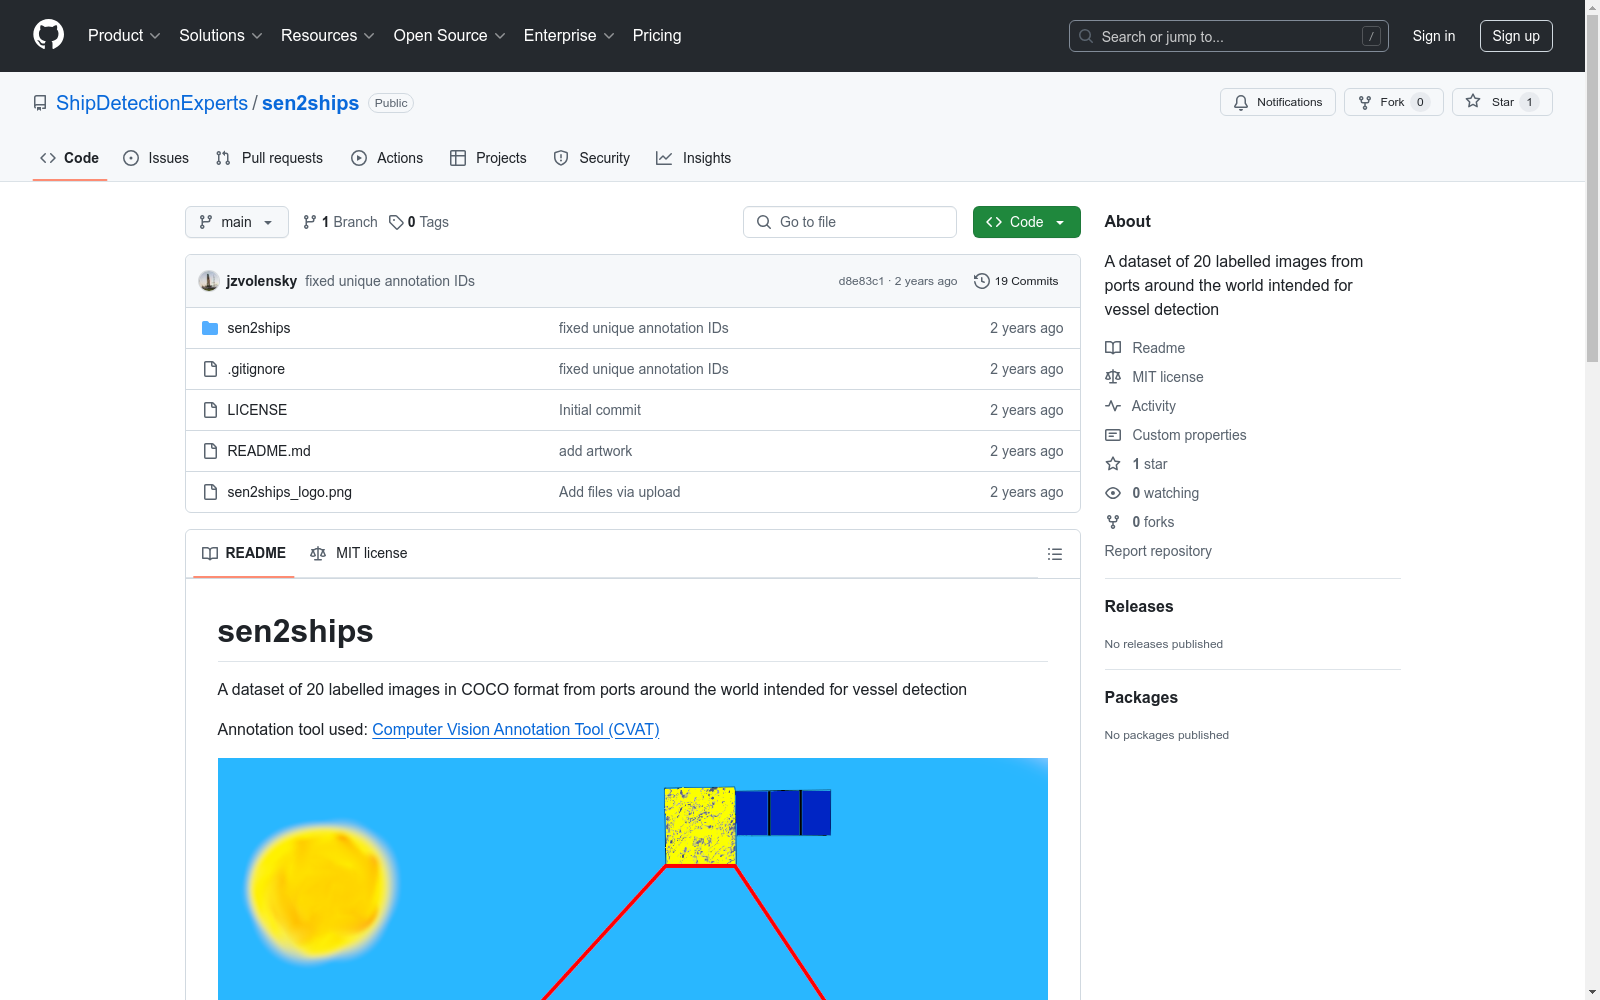Expand the Open Source menu
Viewport: 1600px width, 1000px height.
pos(449,35)
